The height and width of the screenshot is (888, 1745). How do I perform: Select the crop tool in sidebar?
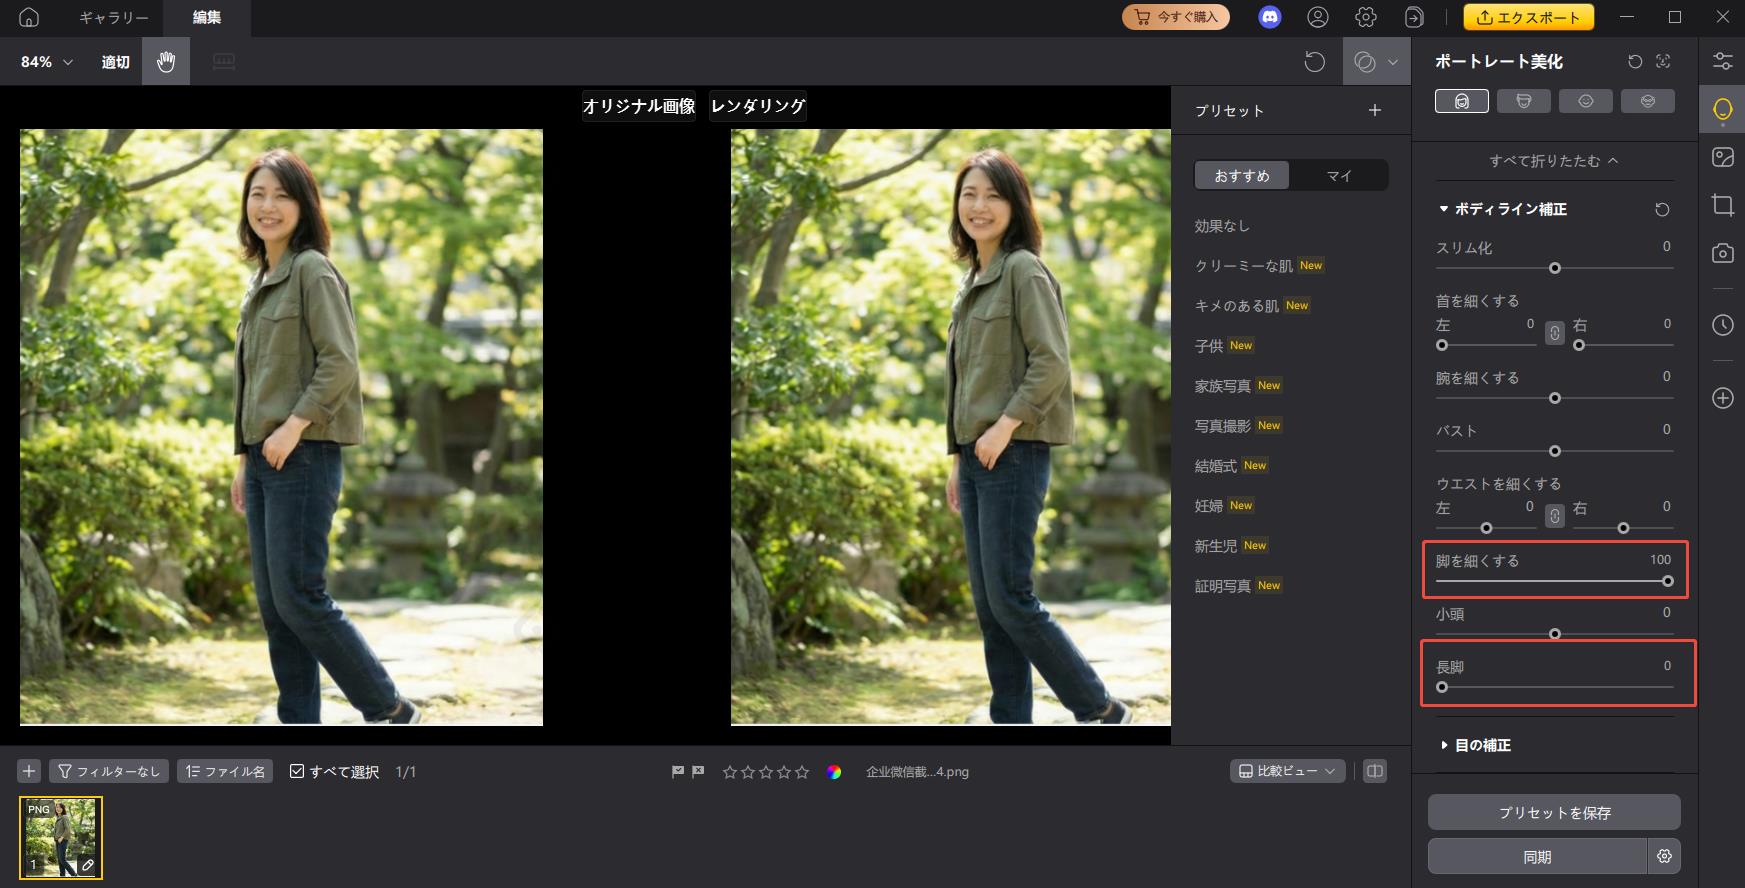click(1722, 205)
